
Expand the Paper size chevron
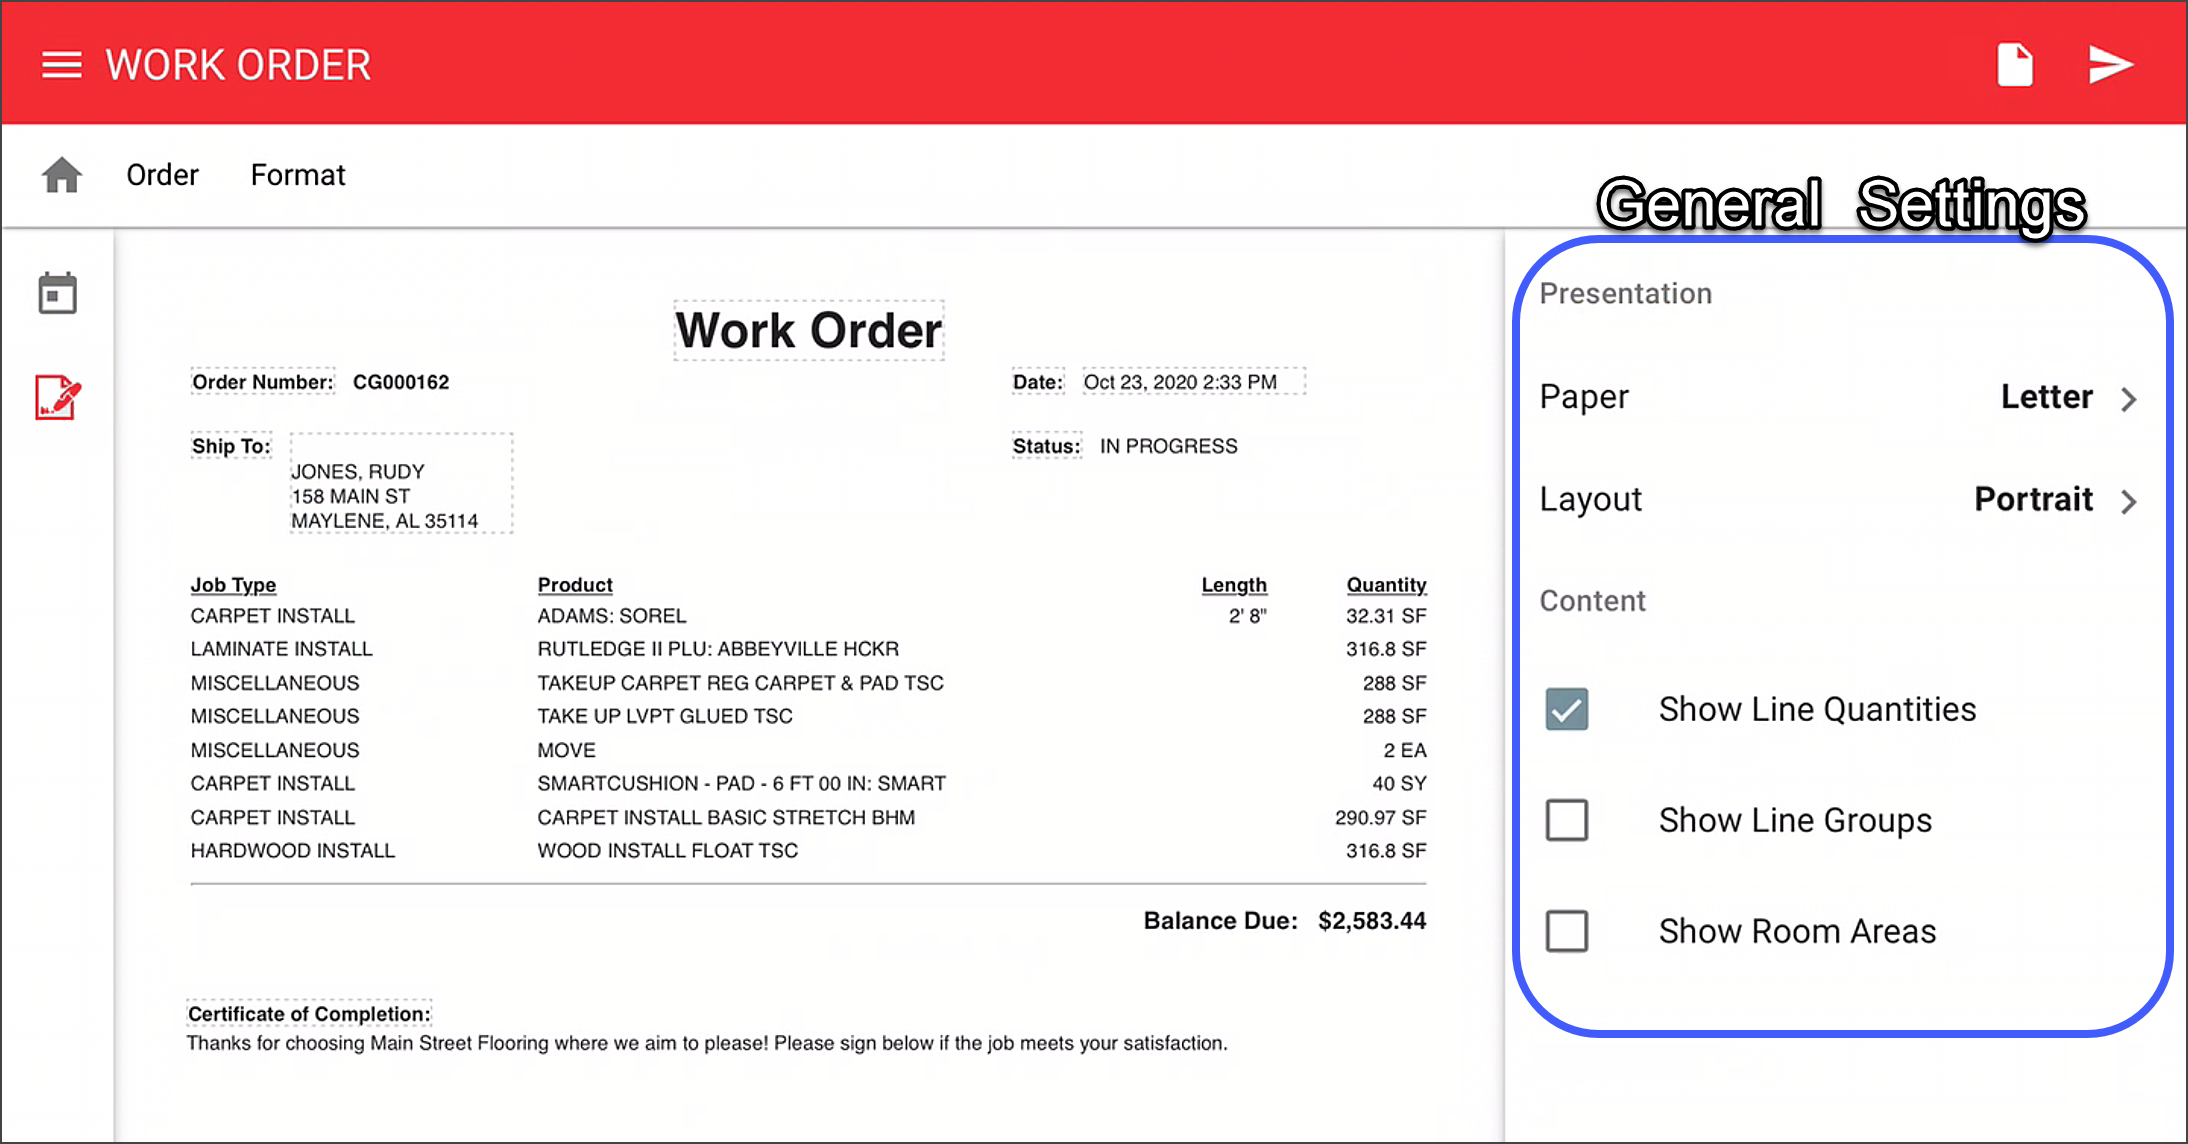pyautogui.click(x=2129, y=398)
